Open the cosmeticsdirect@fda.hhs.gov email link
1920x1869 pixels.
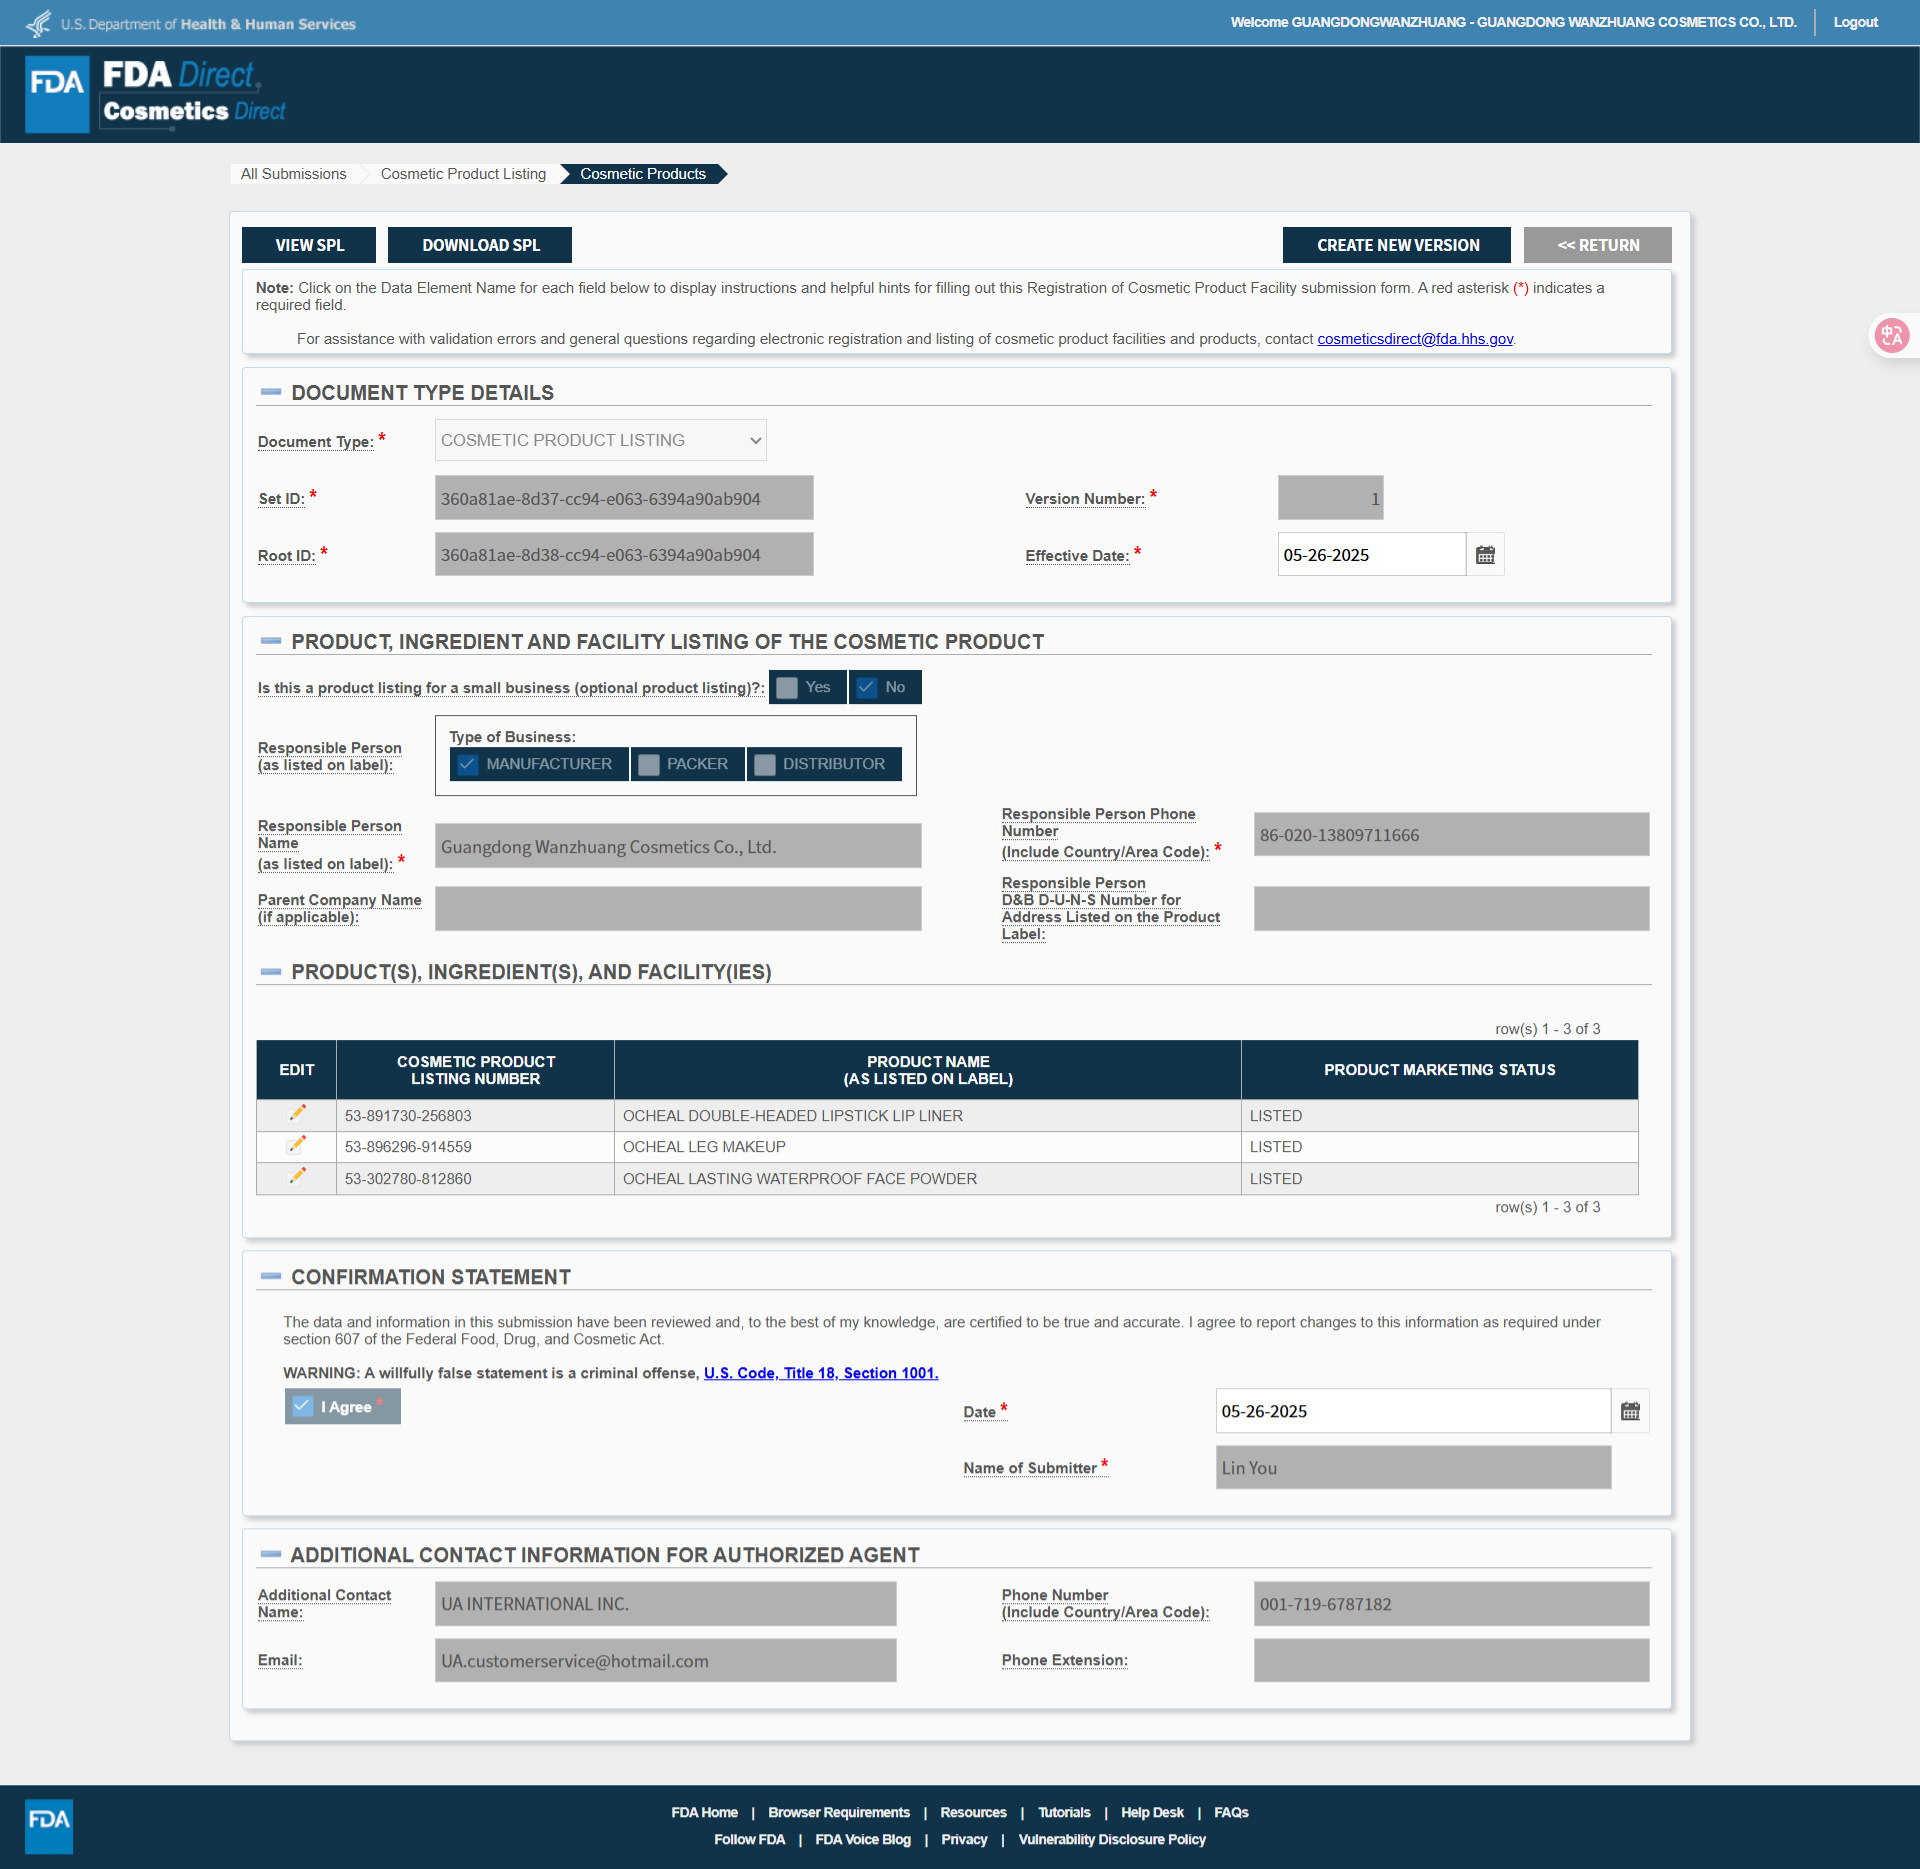tap(1414, 339)
